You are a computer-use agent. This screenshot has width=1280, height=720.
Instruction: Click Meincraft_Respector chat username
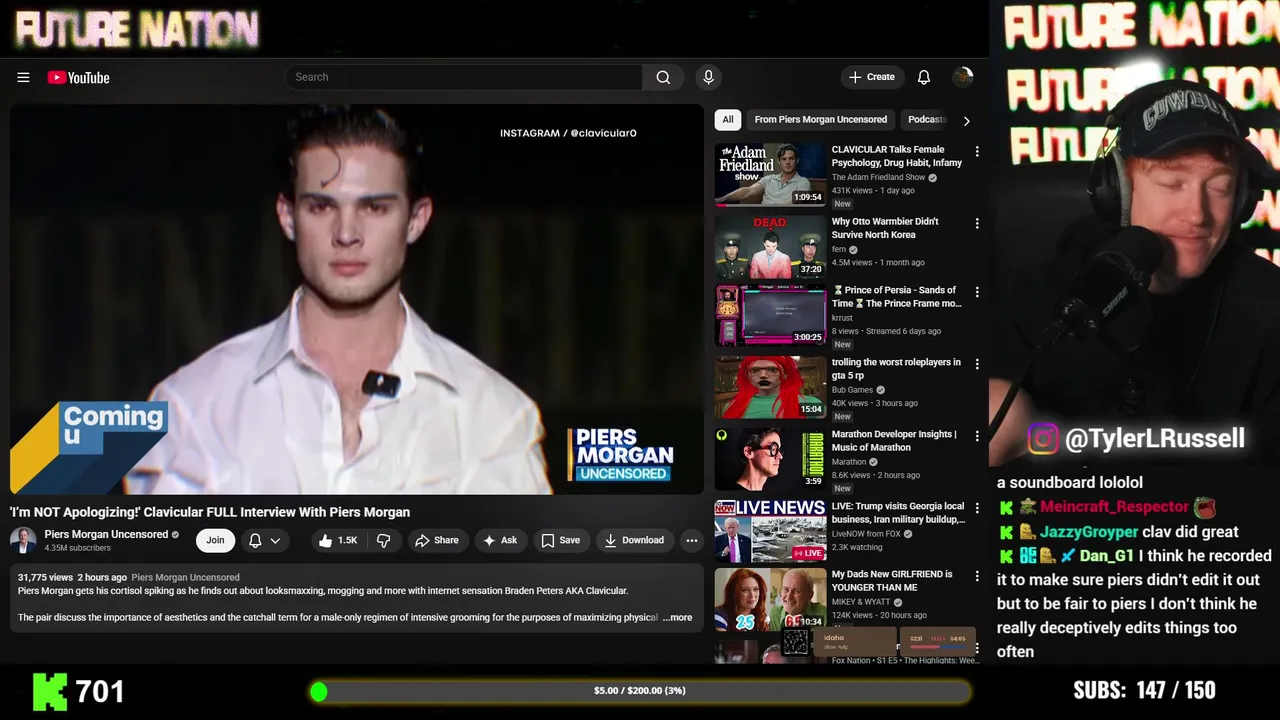click(x=1114, y=507)
